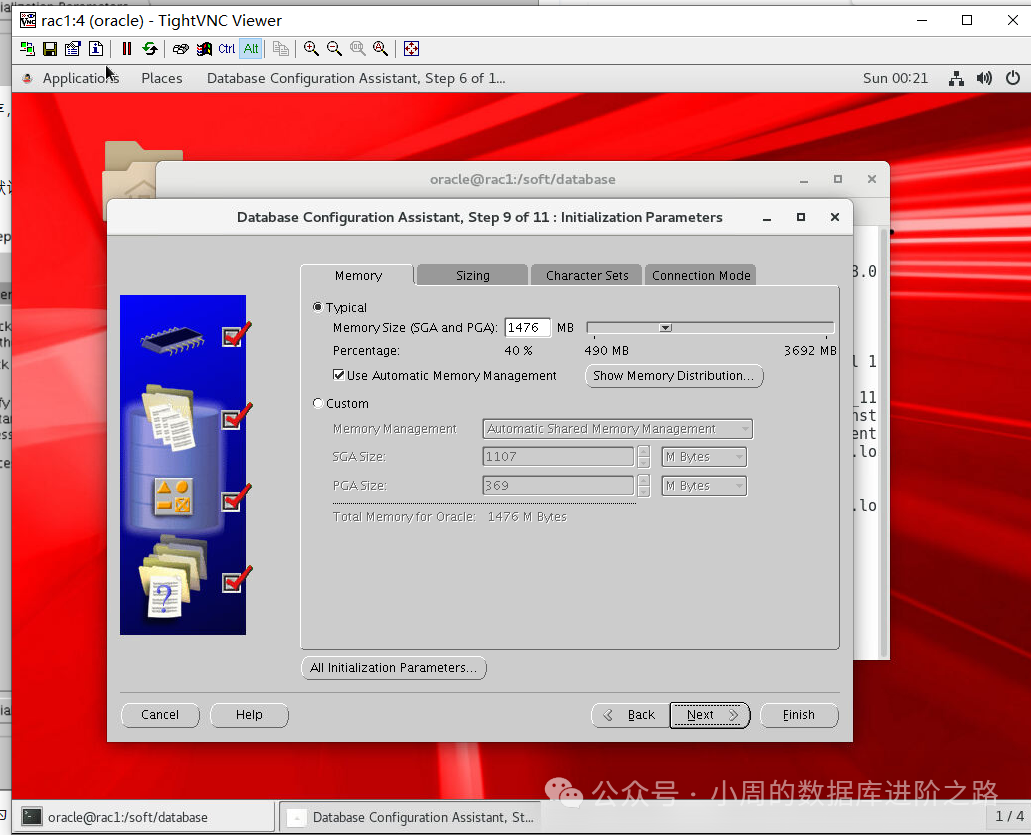Click the Help button

249,715
